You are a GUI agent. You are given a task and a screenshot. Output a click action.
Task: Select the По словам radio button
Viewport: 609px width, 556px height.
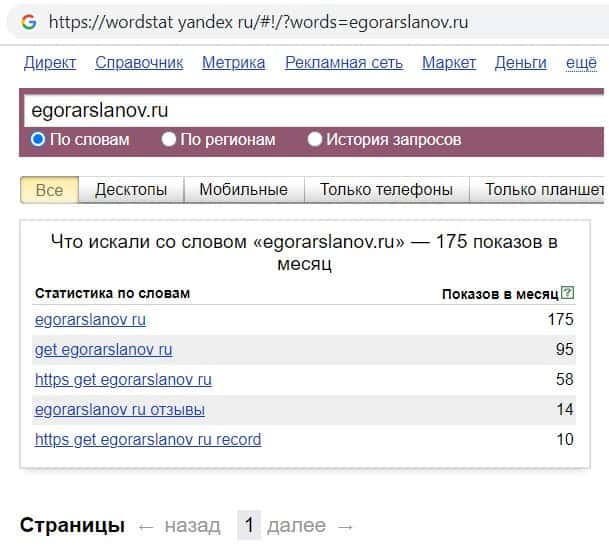[38, 139]
